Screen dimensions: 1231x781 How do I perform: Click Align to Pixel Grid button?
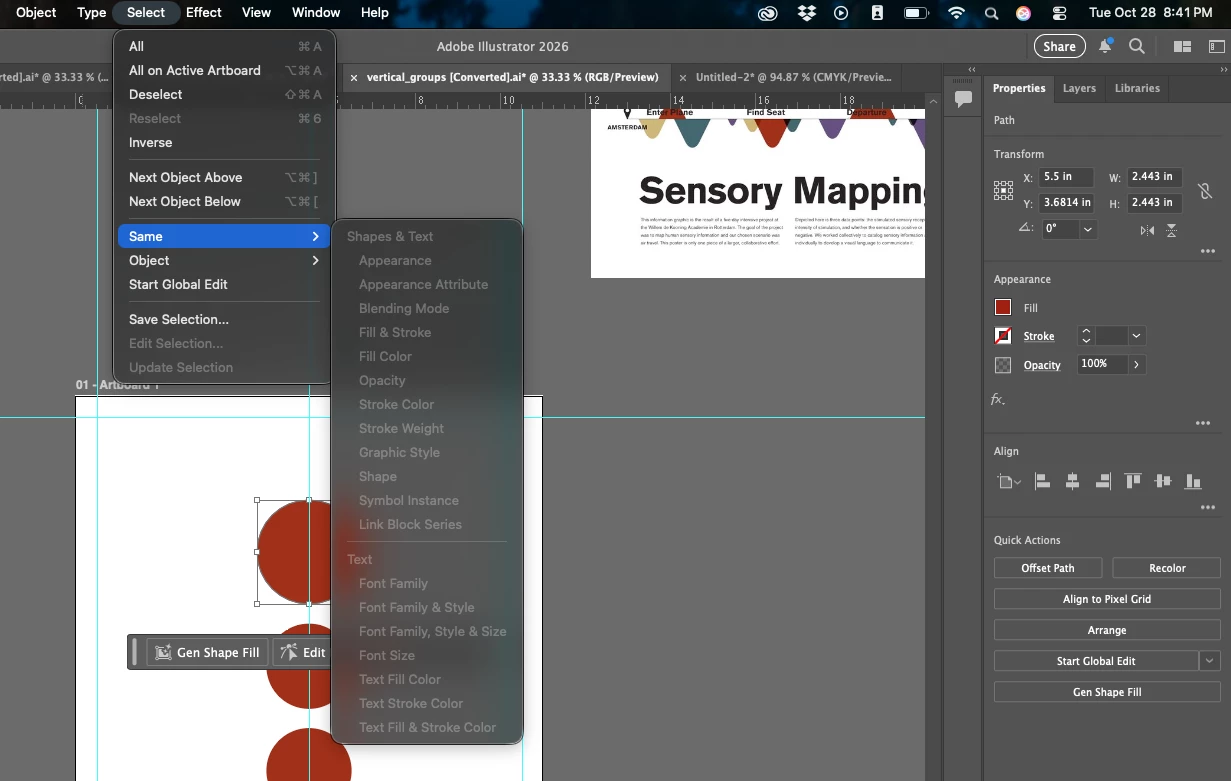(x=1107, y=599)
